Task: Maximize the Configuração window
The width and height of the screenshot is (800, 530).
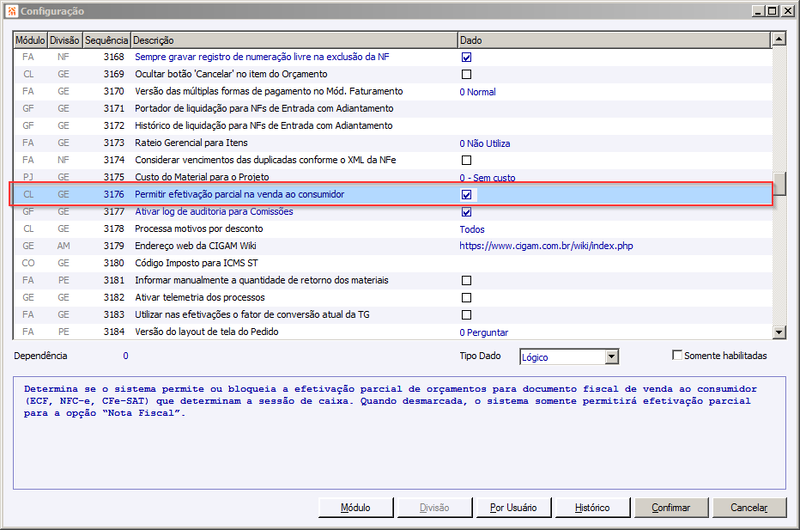Action: tap(772, 11)
